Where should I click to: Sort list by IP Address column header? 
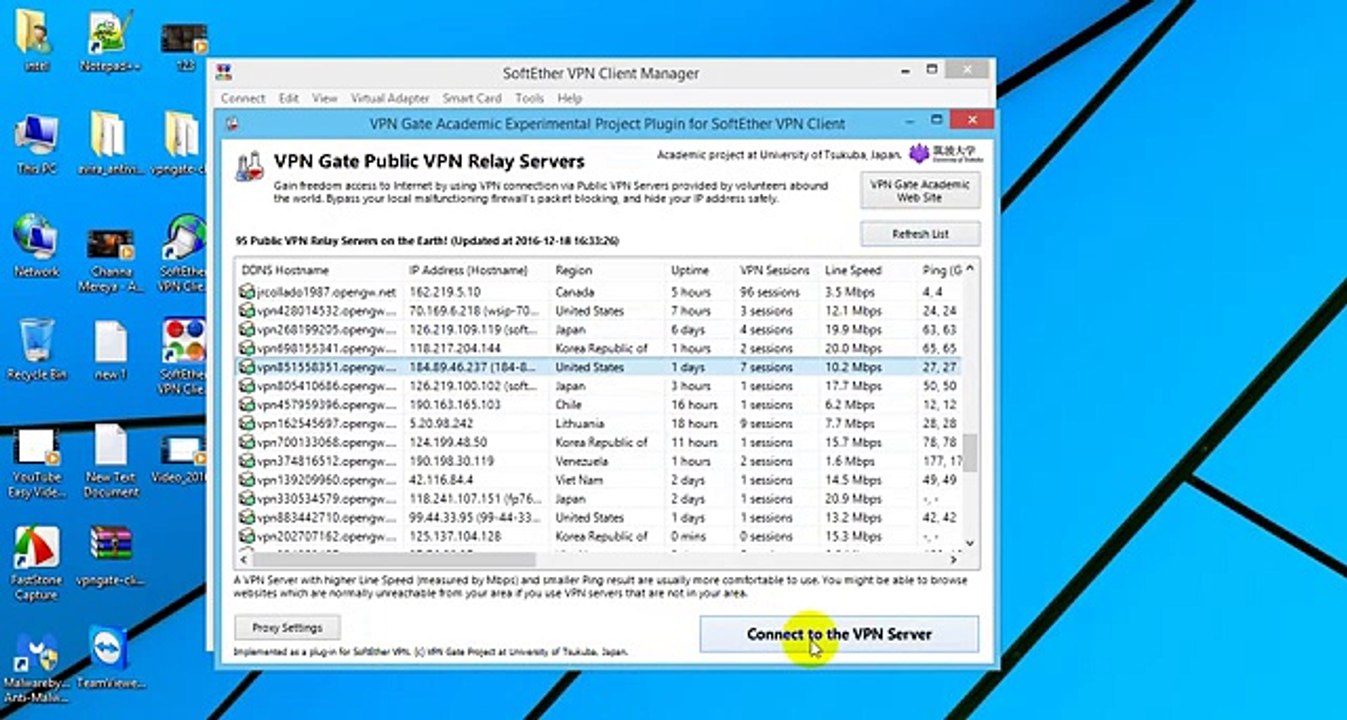pyautogui.click(x=478, y=270)
